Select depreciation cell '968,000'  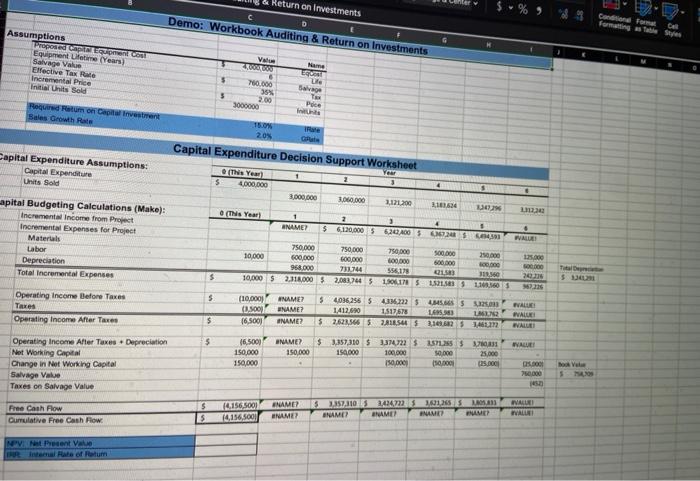(302, 268)
